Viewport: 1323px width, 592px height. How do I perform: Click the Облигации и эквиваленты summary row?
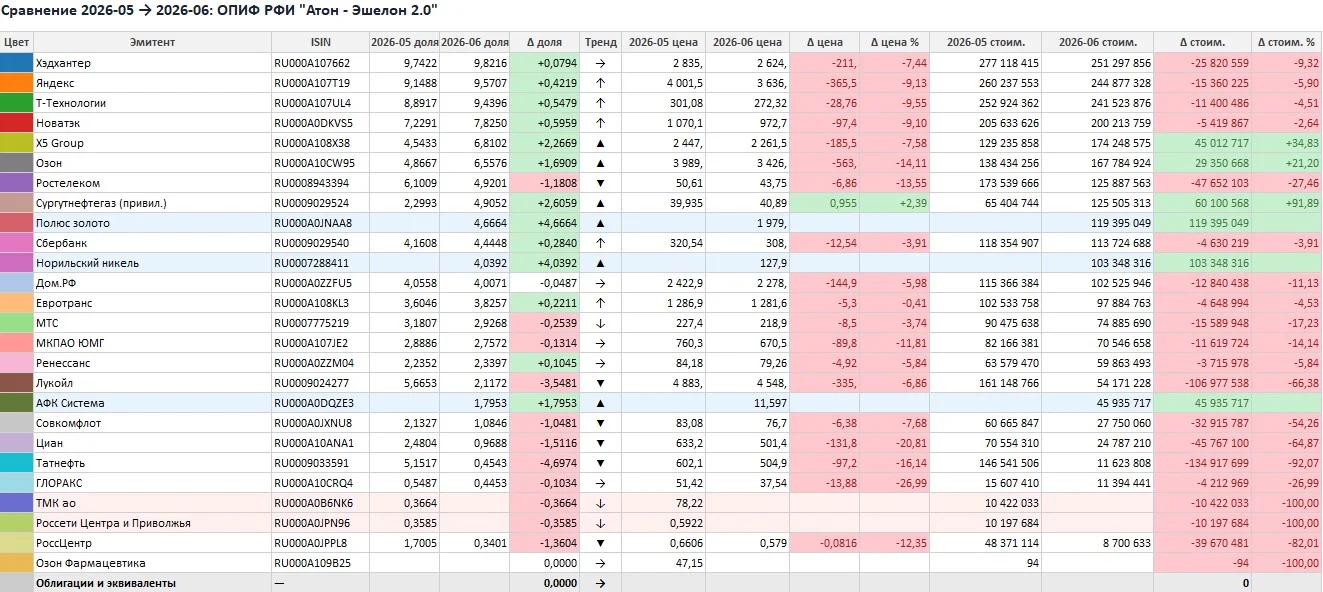click(661, 583)
